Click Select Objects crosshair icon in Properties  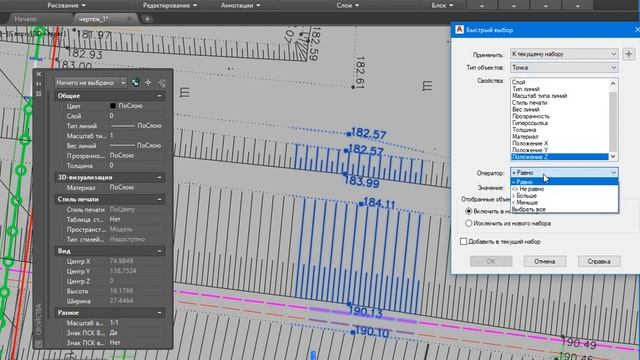(149, 83)
